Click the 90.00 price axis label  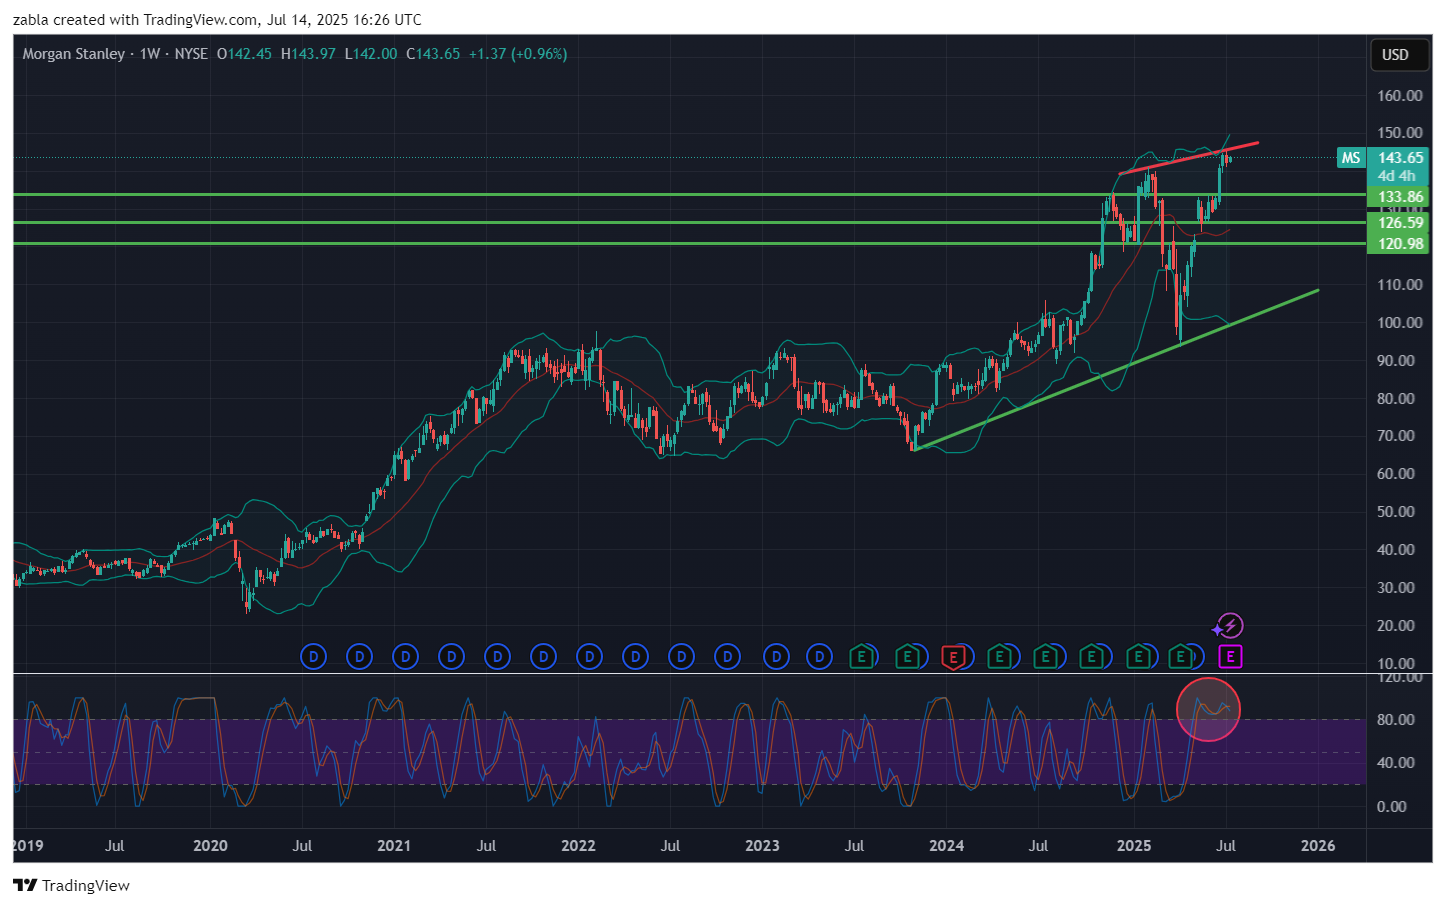tap(1396, 361)
